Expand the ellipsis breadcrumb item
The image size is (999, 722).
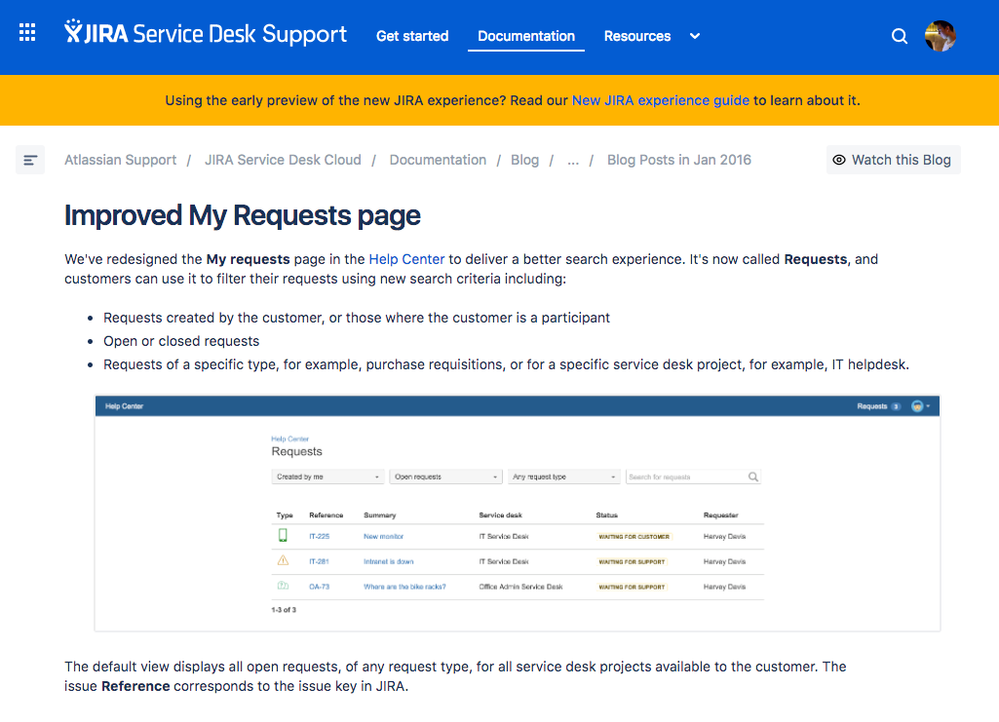(x=573, y=160)
